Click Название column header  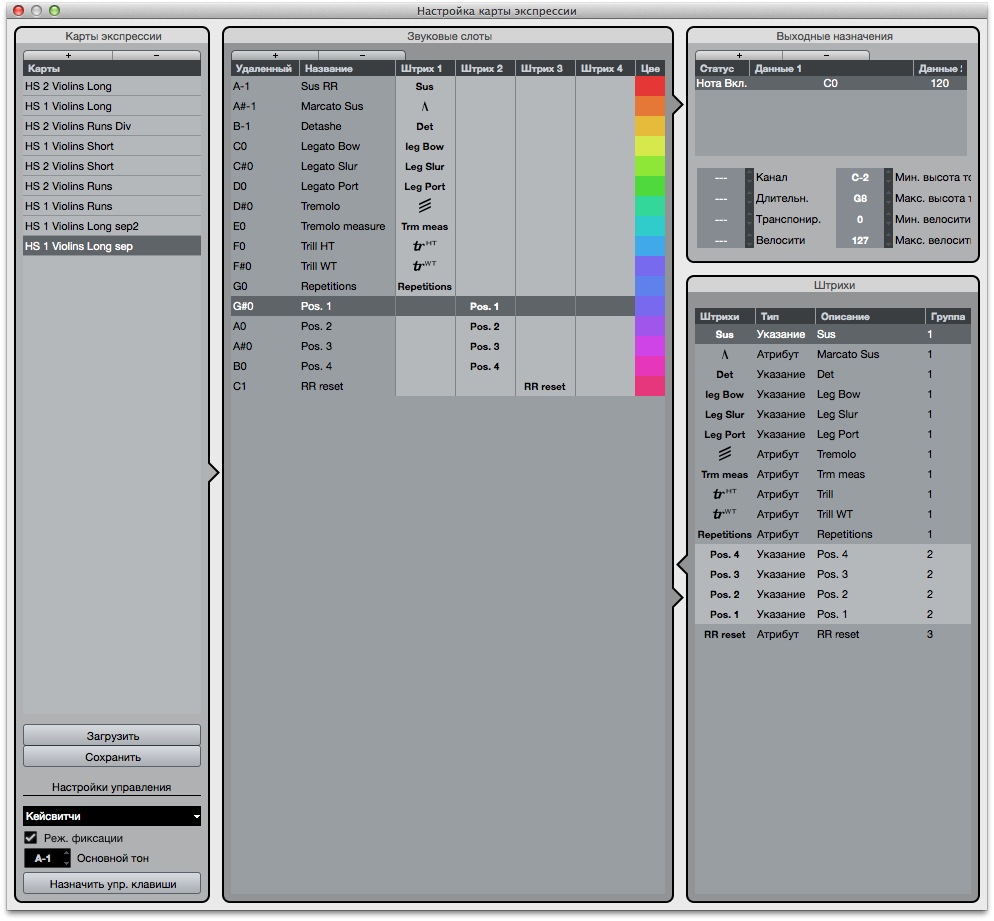(x=347, y=68)
